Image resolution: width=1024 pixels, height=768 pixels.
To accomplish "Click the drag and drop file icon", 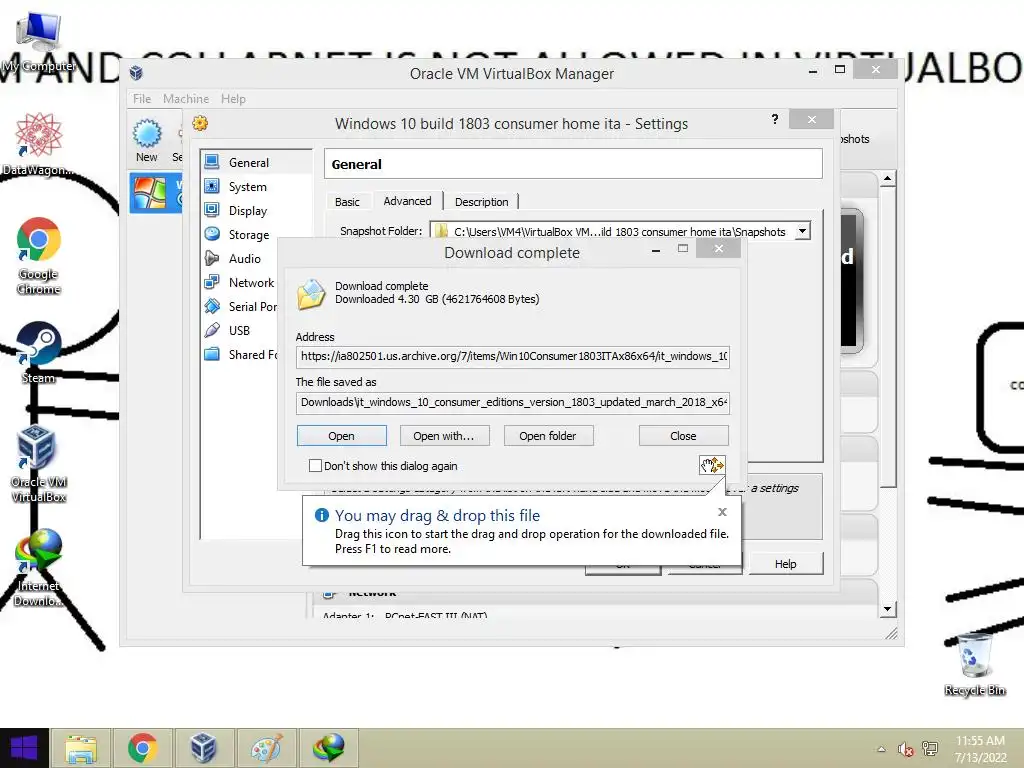I will (712, 465).
